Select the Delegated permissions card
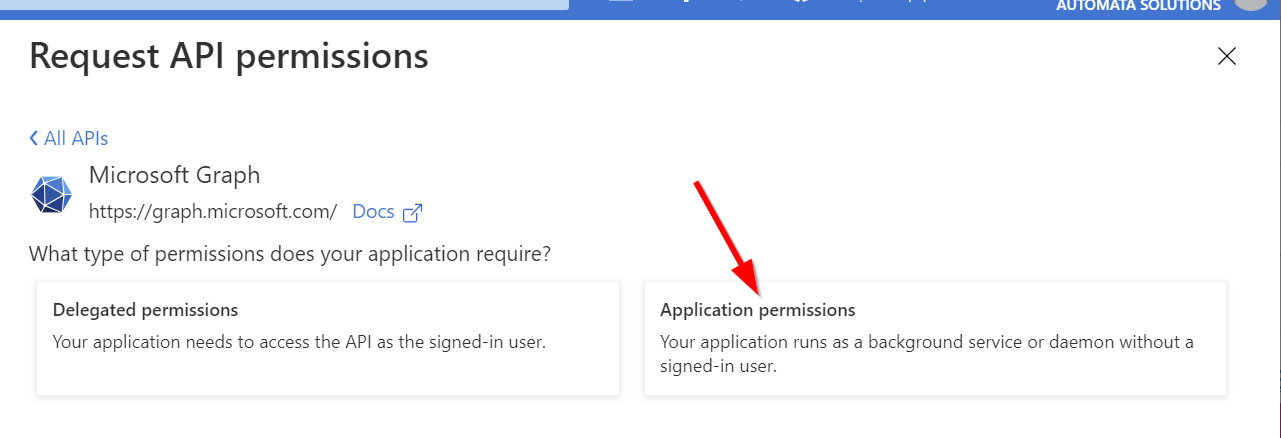The image size is (1281, 438). [327, 338]
